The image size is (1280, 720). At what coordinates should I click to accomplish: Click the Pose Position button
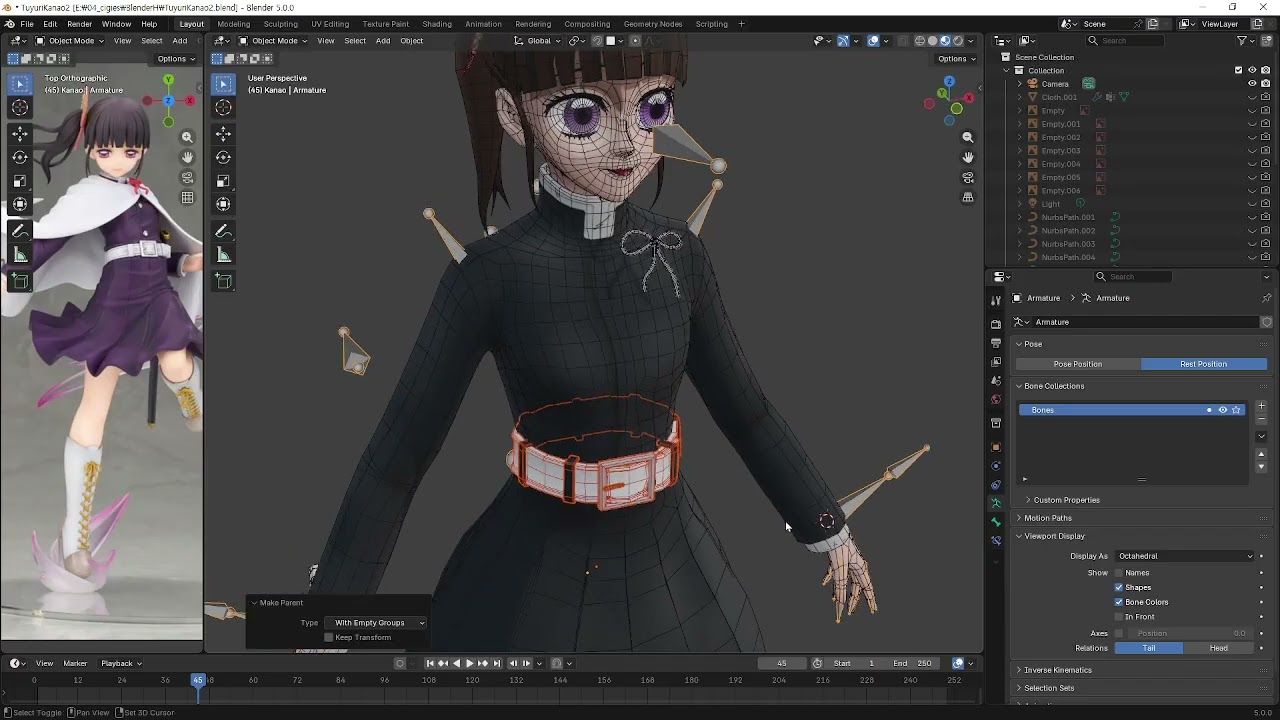coord(1078,364)
